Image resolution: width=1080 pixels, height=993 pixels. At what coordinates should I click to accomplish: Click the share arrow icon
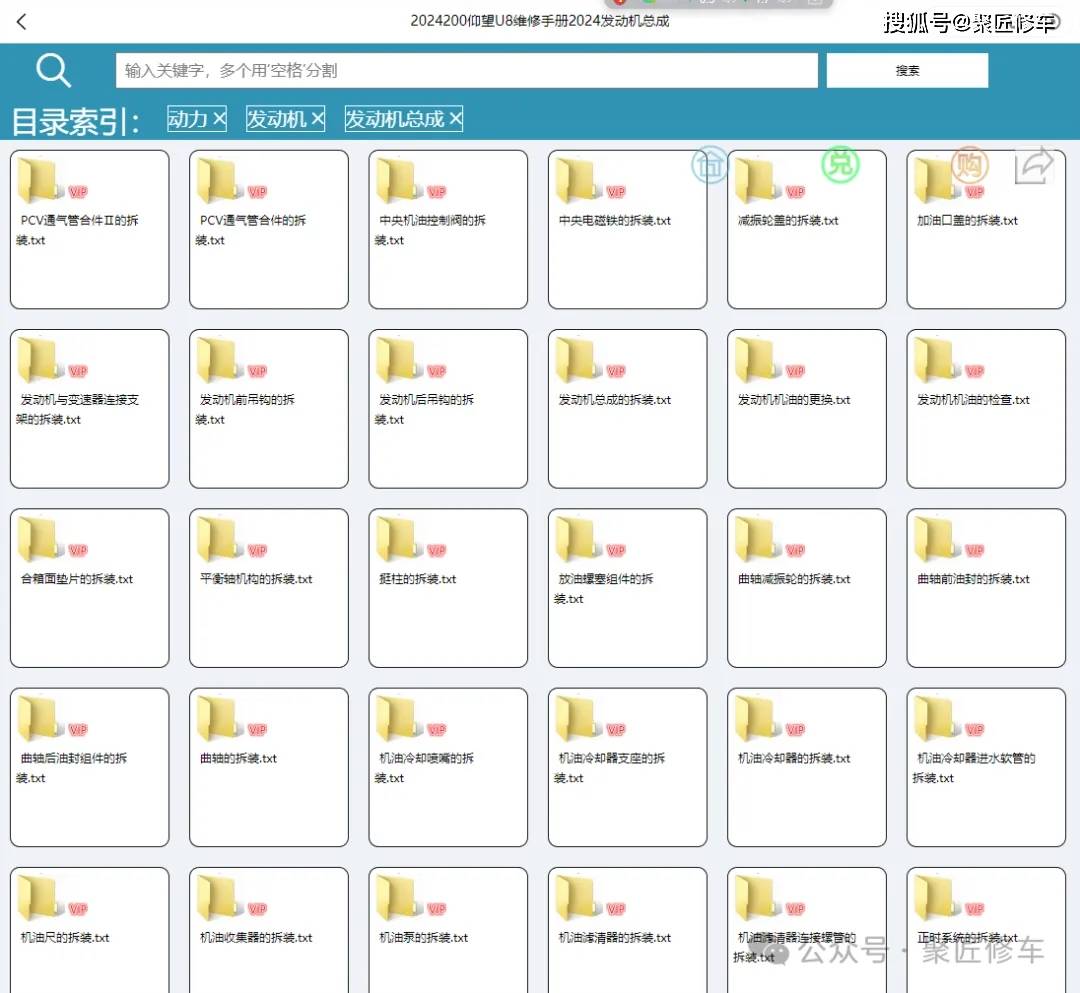(1034, 165)
